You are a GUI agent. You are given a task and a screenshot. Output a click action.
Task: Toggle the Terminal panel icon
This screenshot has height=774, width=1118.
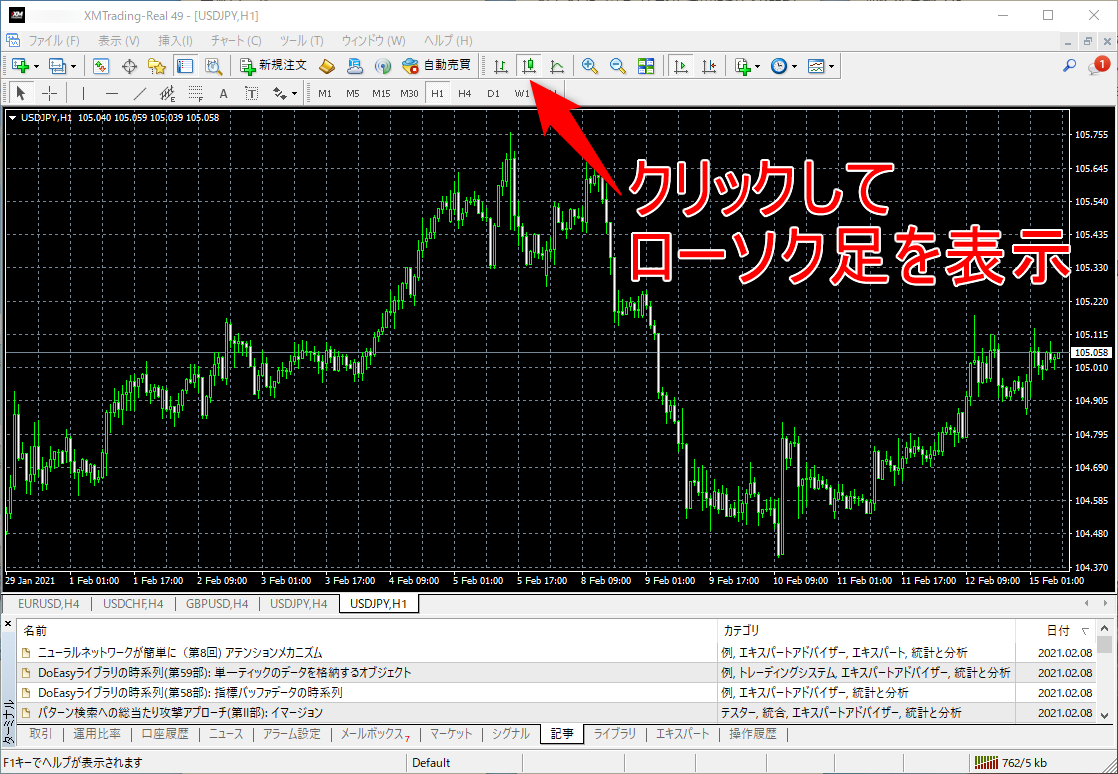click(185, 66)
